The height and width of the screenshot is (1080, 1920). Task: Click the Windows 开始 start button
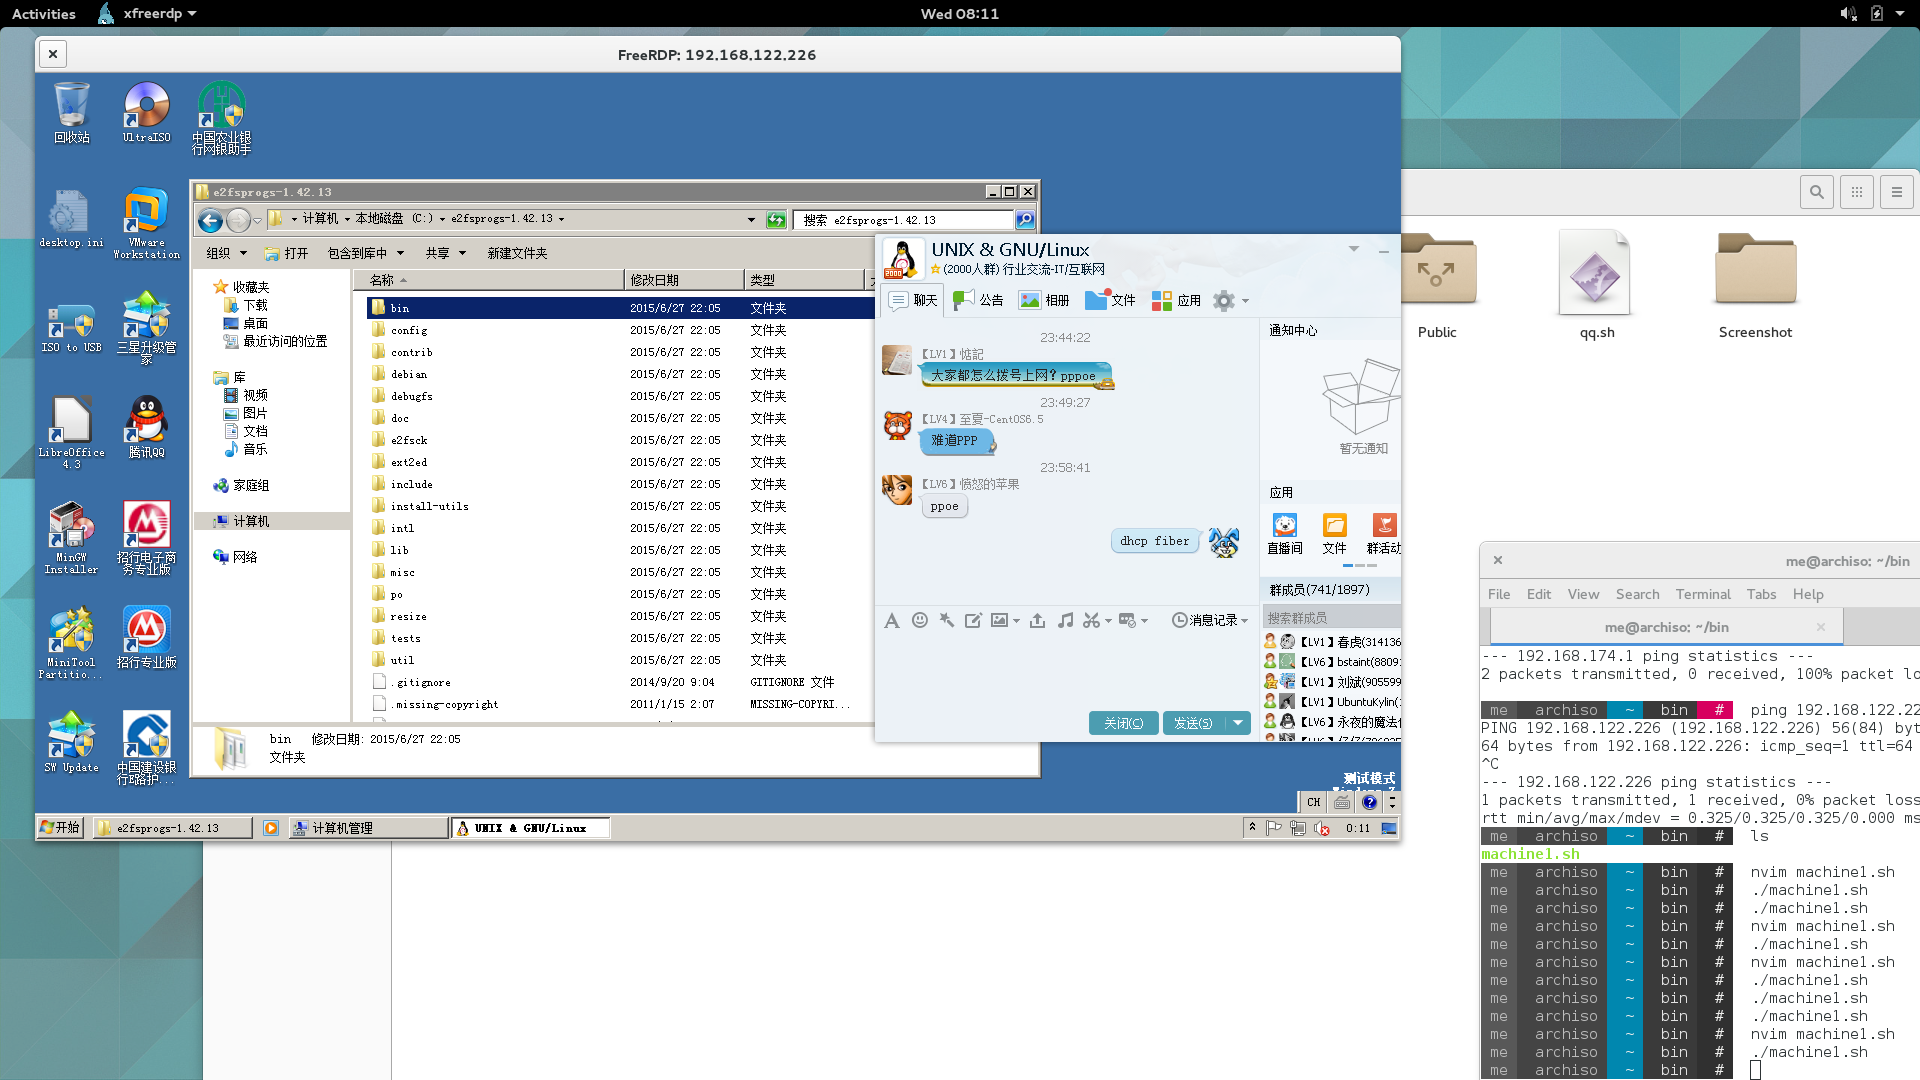[x=60, y=828]
